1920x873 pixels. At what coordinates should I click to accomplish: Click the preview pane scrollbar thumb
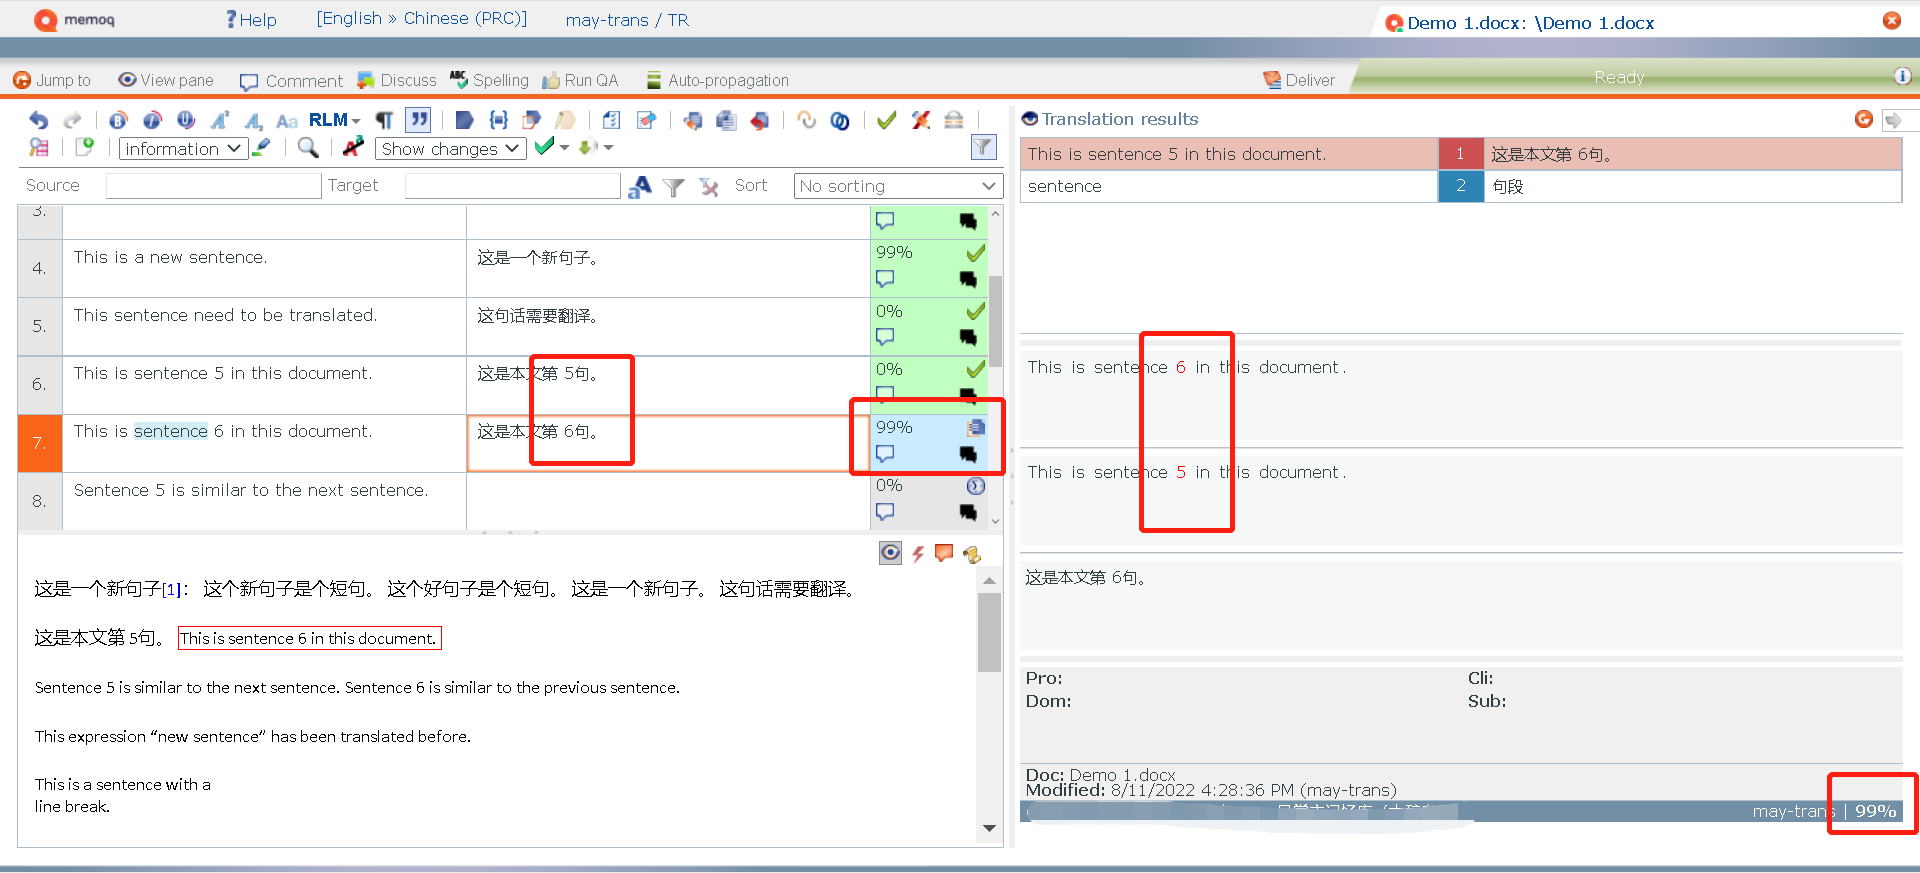click(x=989, y=632)
